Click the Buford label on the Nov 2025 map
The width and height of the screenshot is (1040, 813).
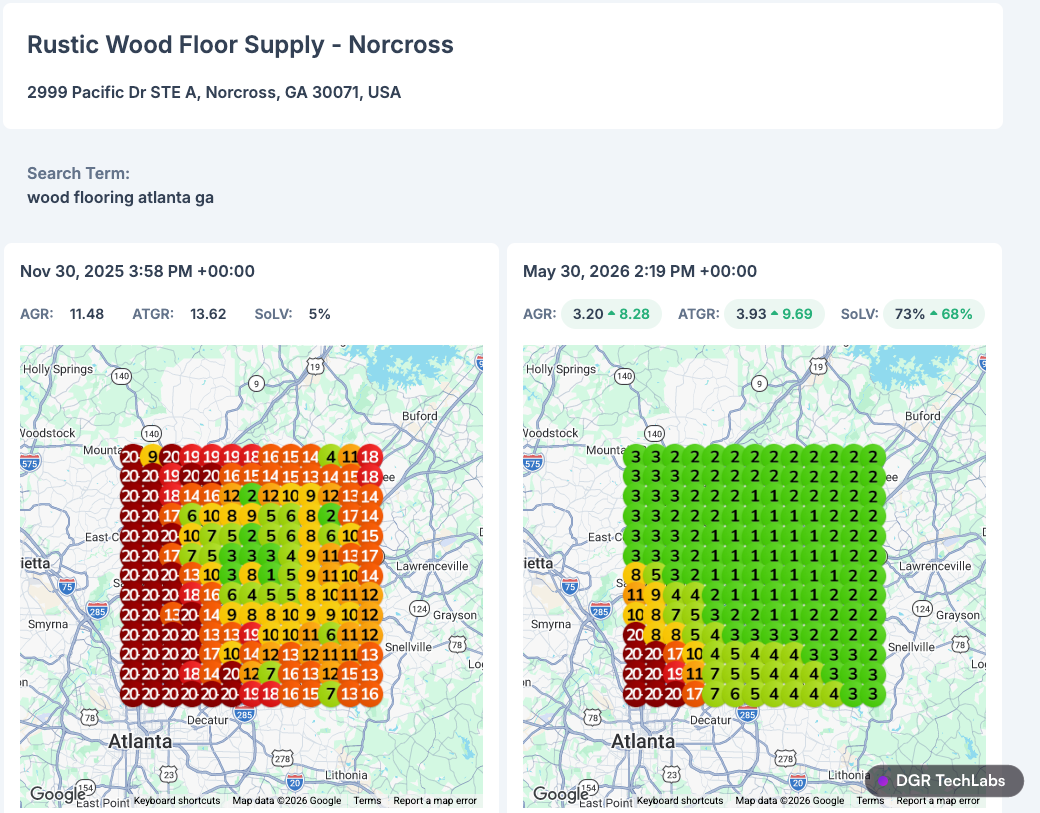click(419, 416)
